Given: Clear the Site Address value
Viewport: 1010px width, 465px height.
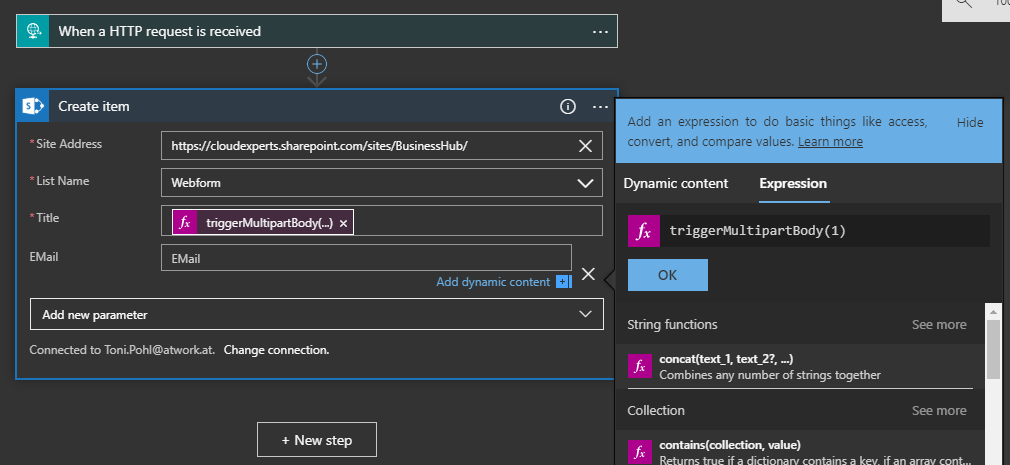Looking at the screenshot, I should [586, 146].
